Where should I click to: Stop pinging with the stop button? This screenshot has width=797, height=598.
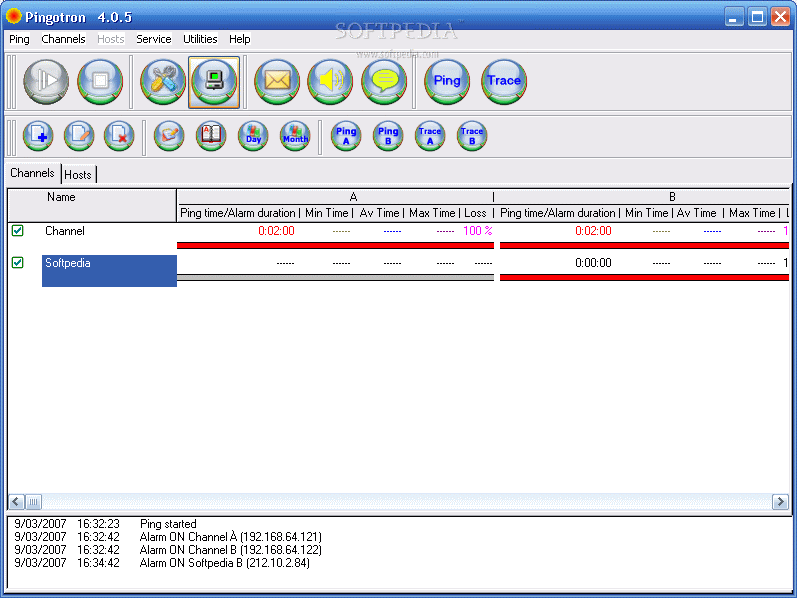pyautogui.click(x=100, y=81)
